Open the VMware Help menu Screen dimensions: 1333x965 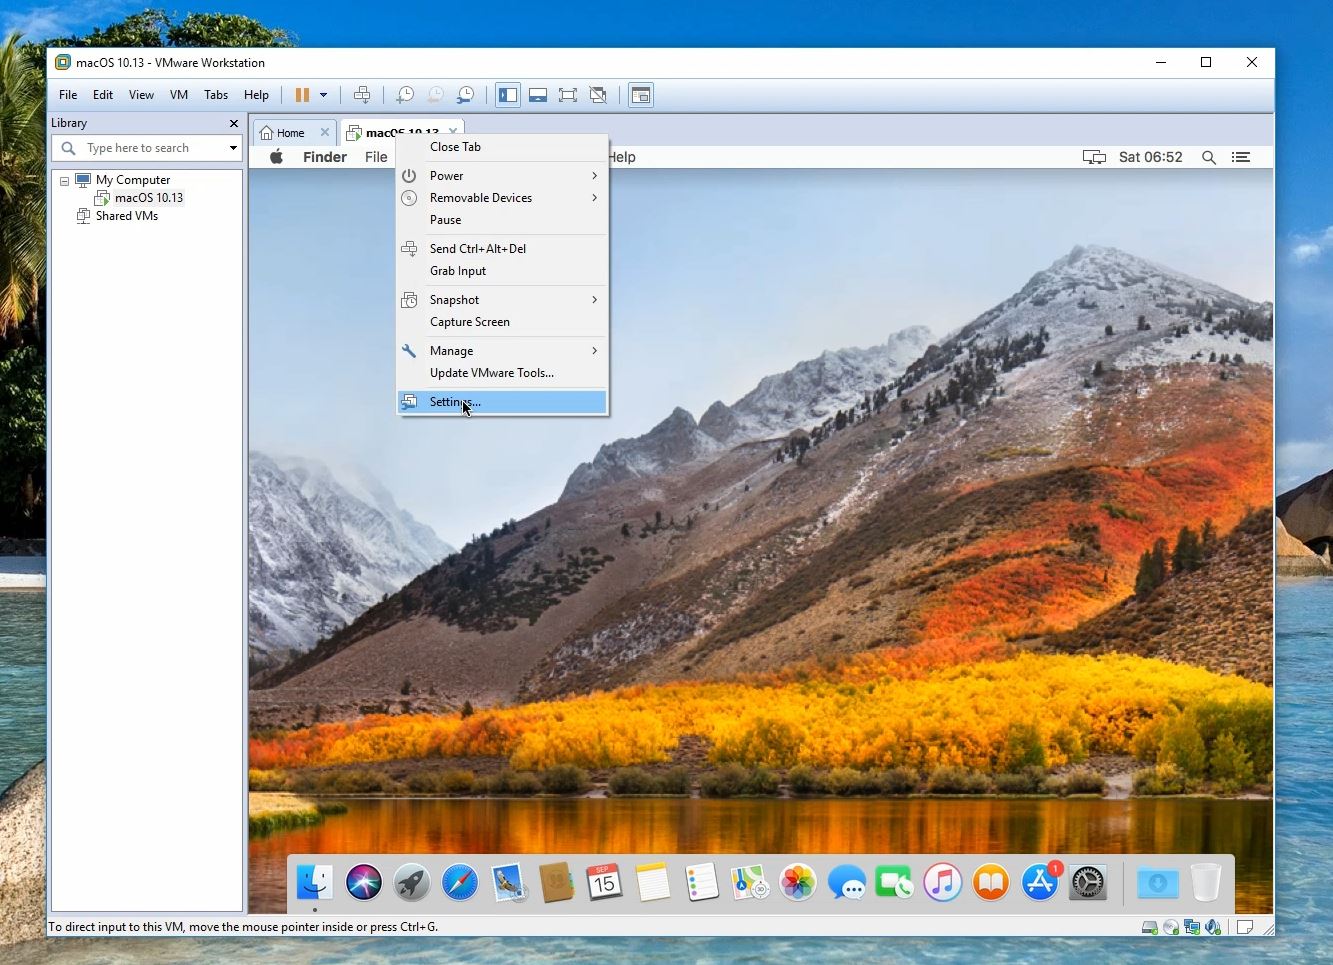click(256, 95)
